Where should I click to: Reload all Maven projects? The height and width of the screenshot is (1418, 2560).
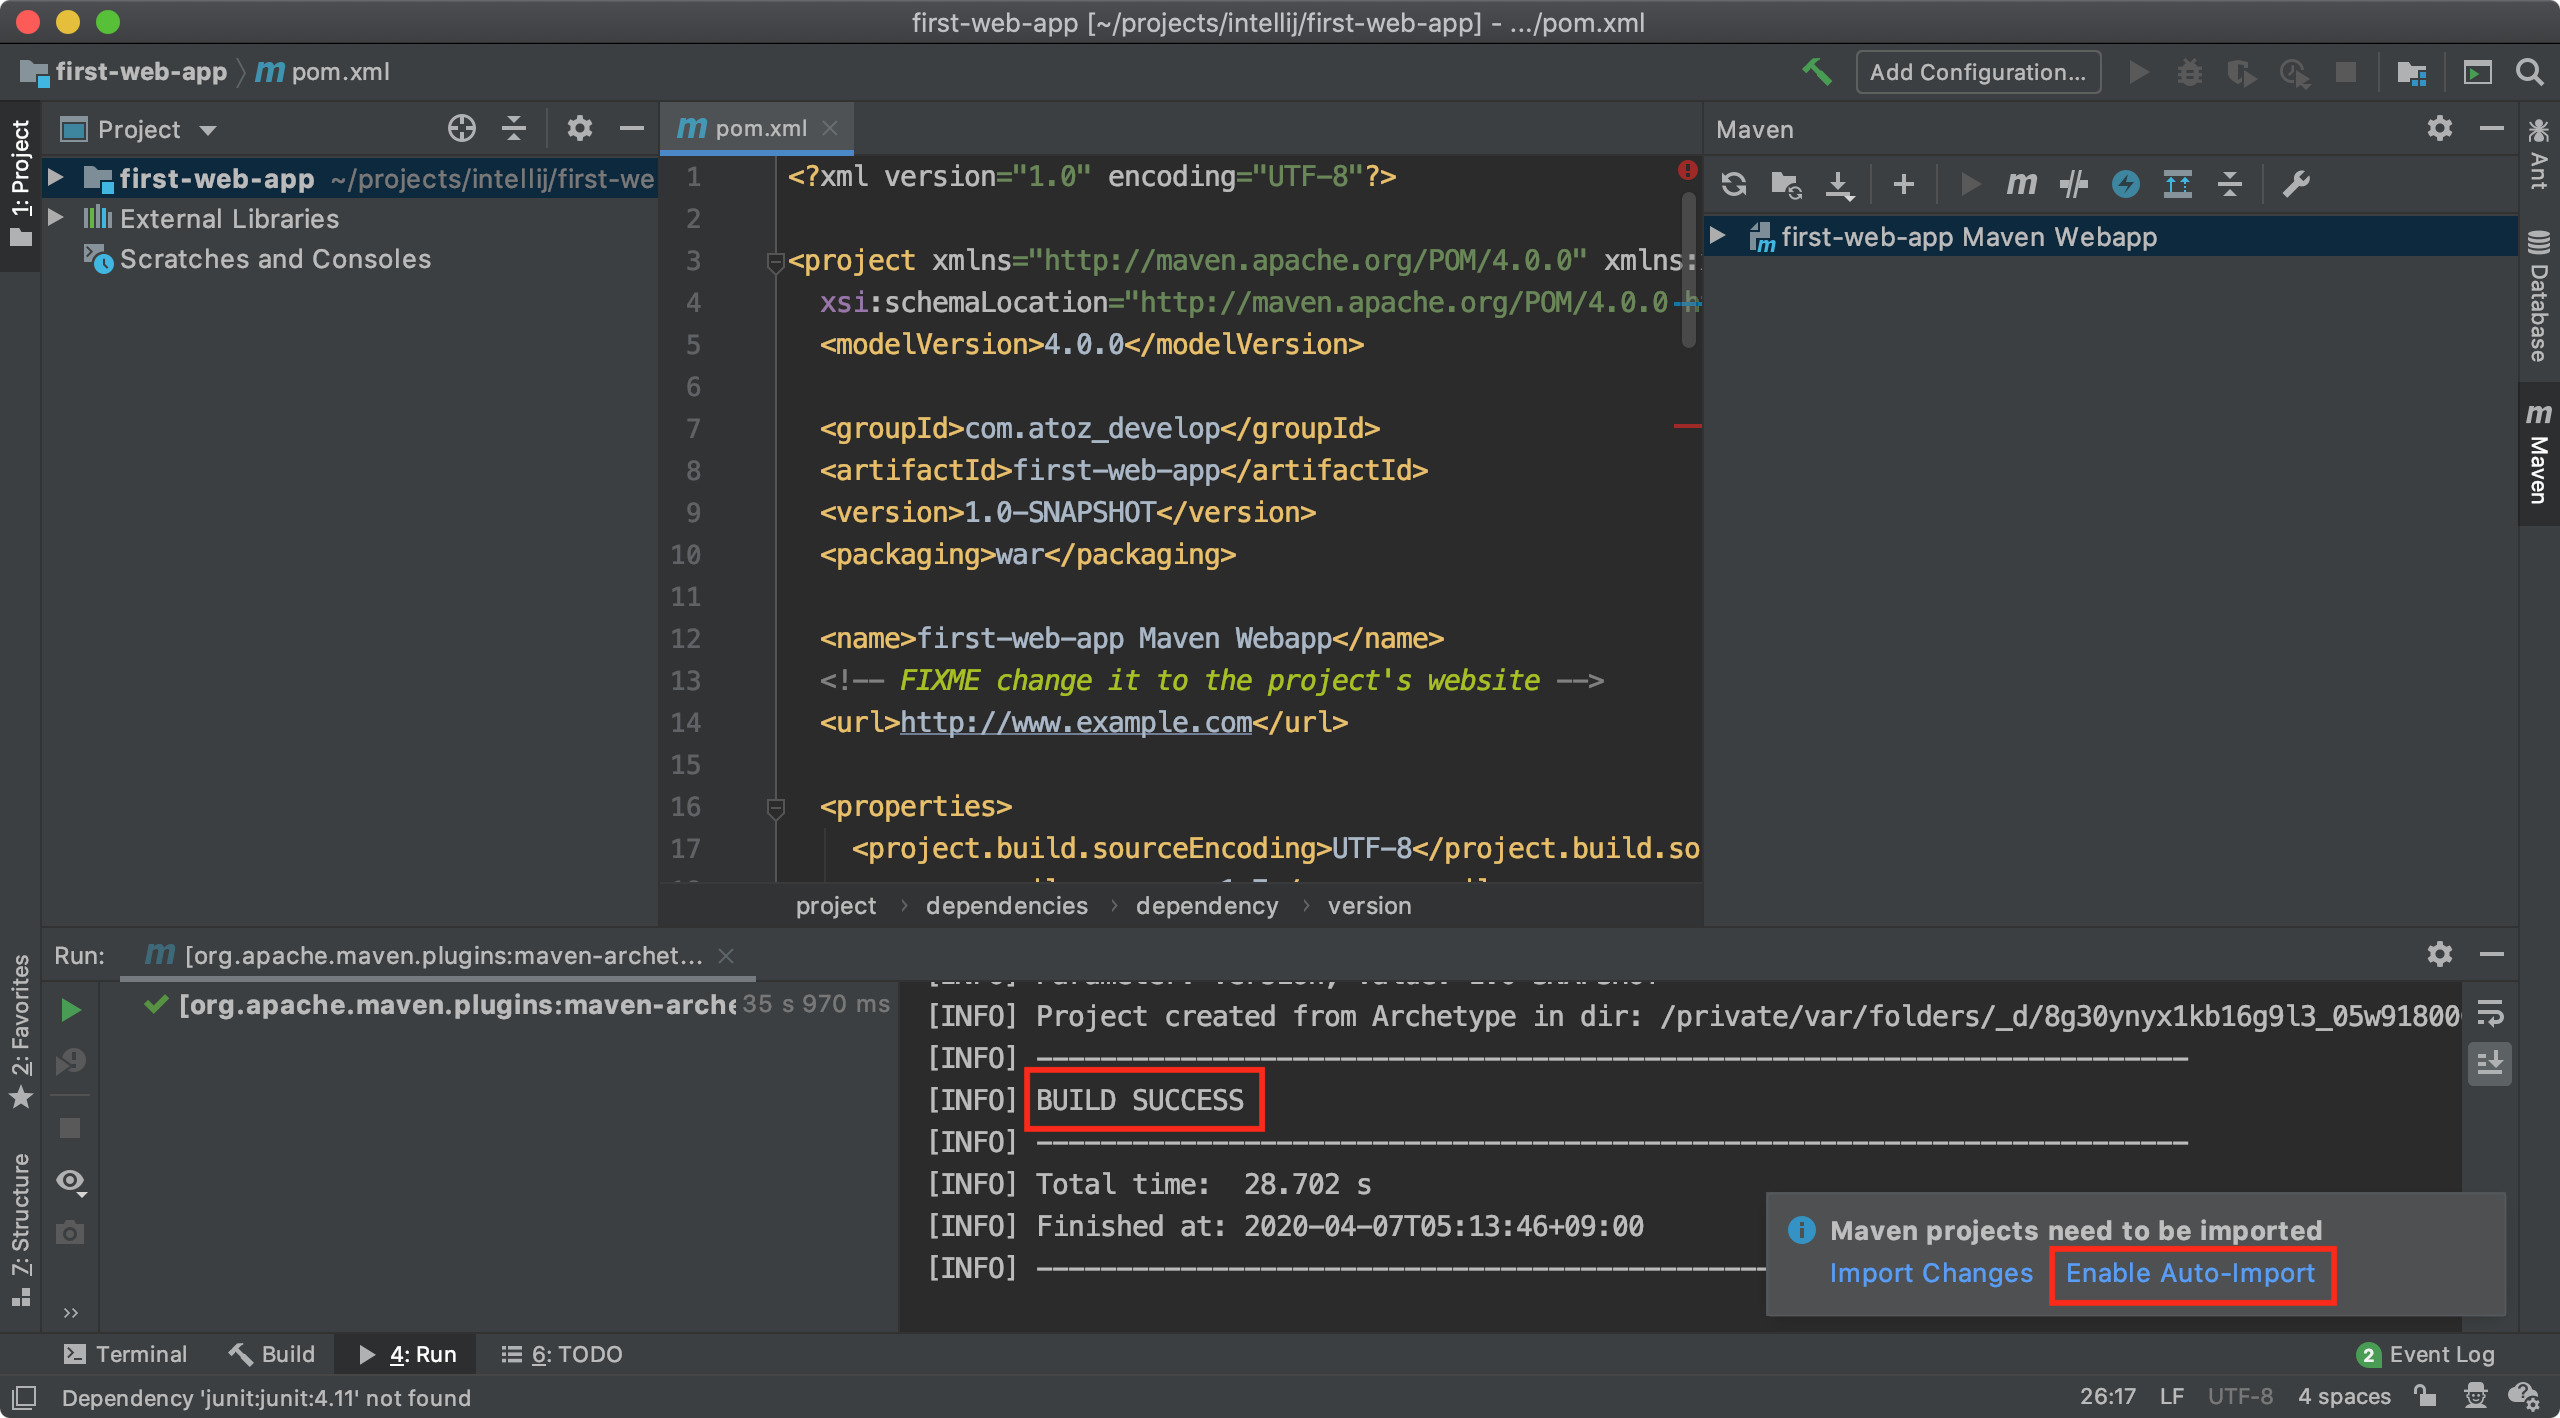[1735, 184]
